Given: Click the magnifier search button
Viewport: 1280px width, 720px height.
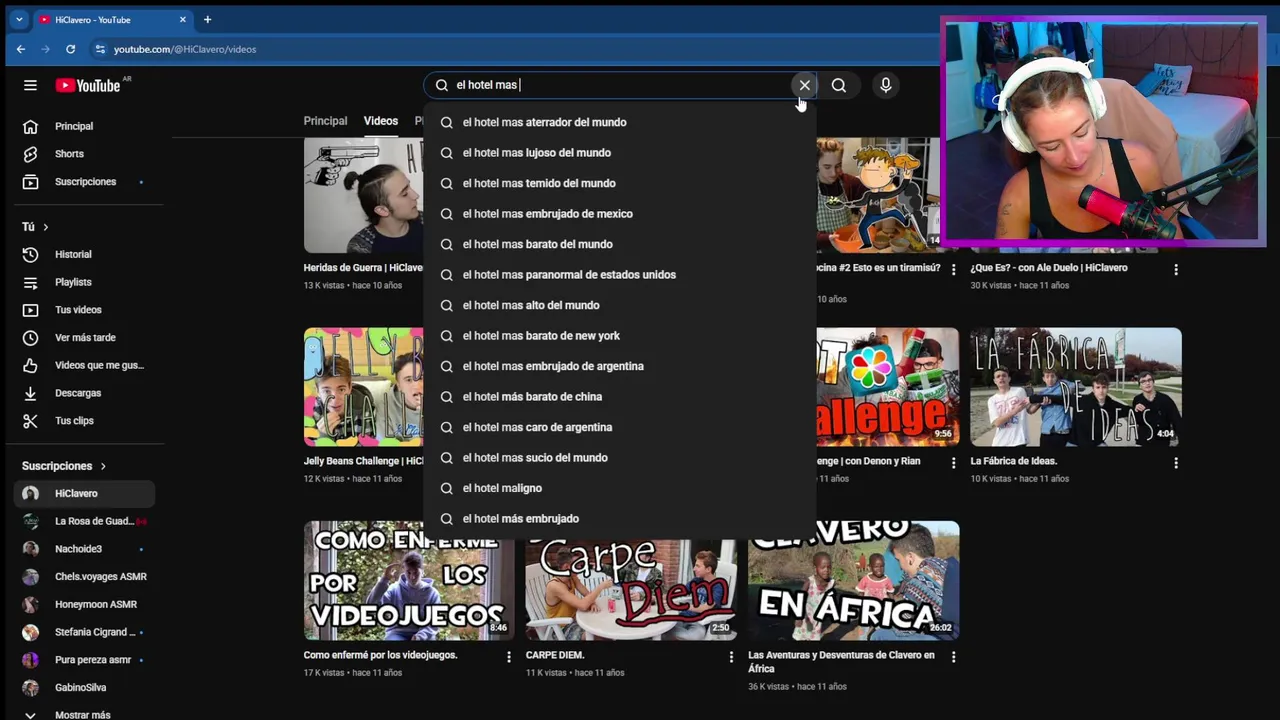Looking at the screenshot, I should click(839, 85).
